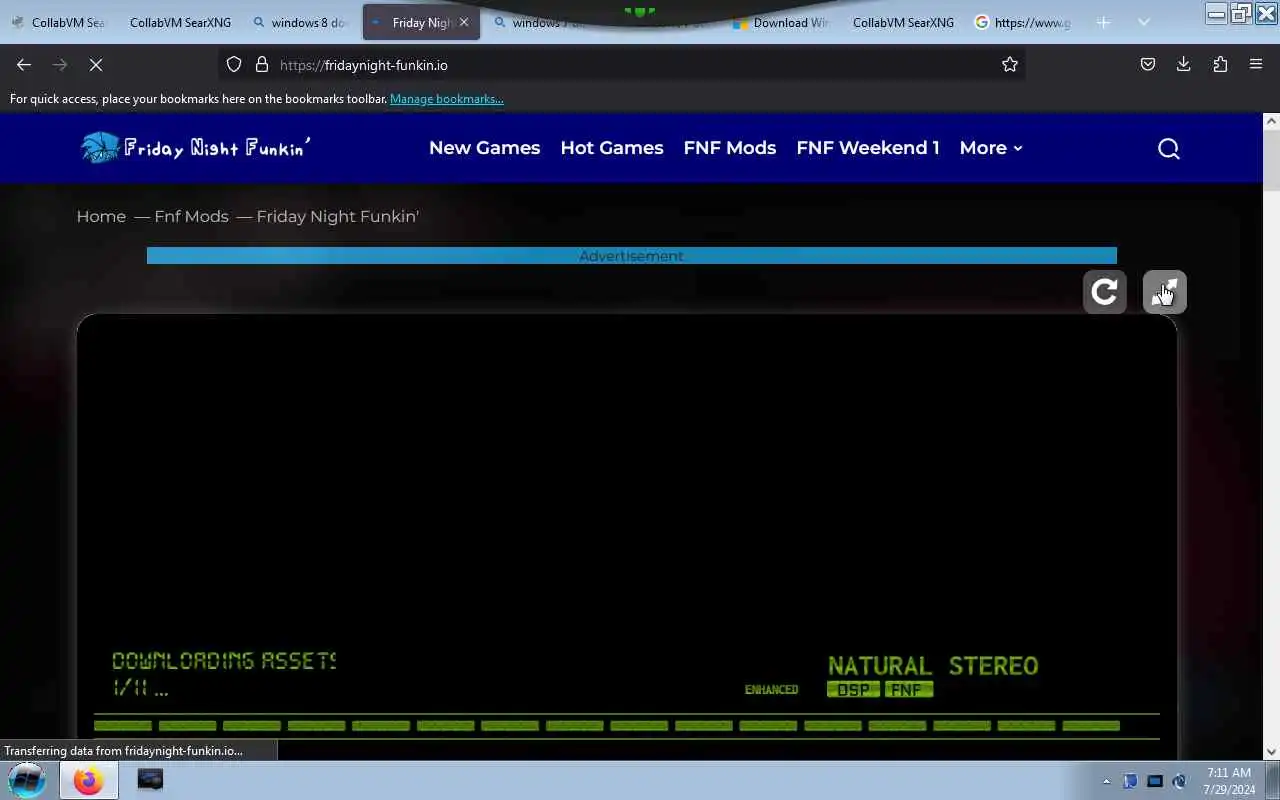Click the Firefox taskbar icon
Screen dimensions: 1280x800
[88, 780]
